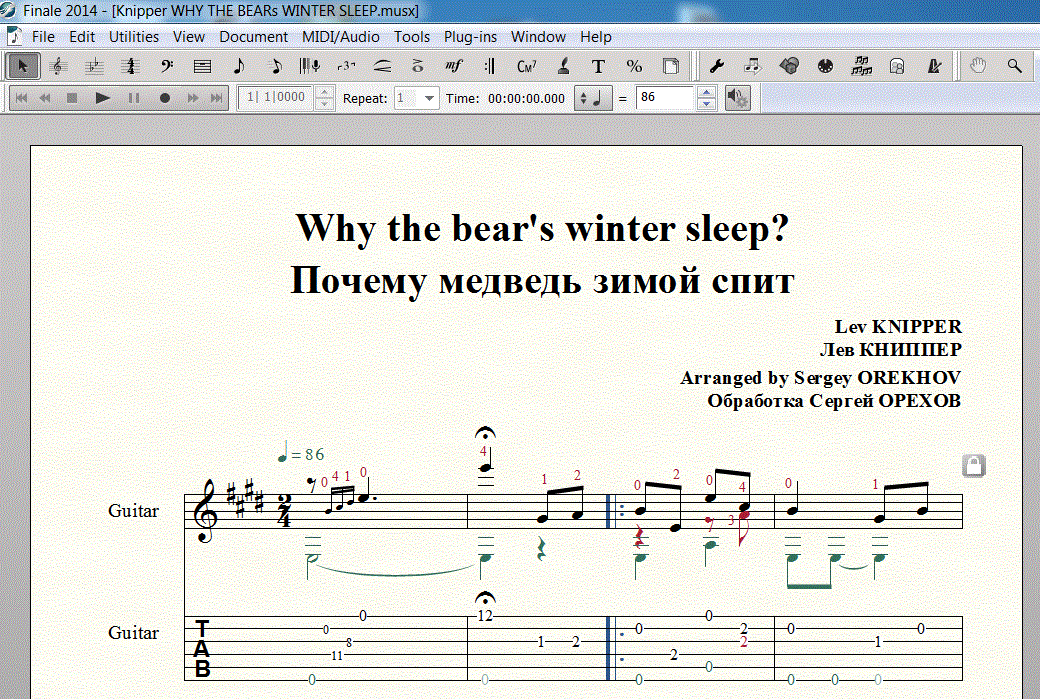Increase the tempo with the up arrow
Viewport: 1040px width, 699px height.
point(706,92)
